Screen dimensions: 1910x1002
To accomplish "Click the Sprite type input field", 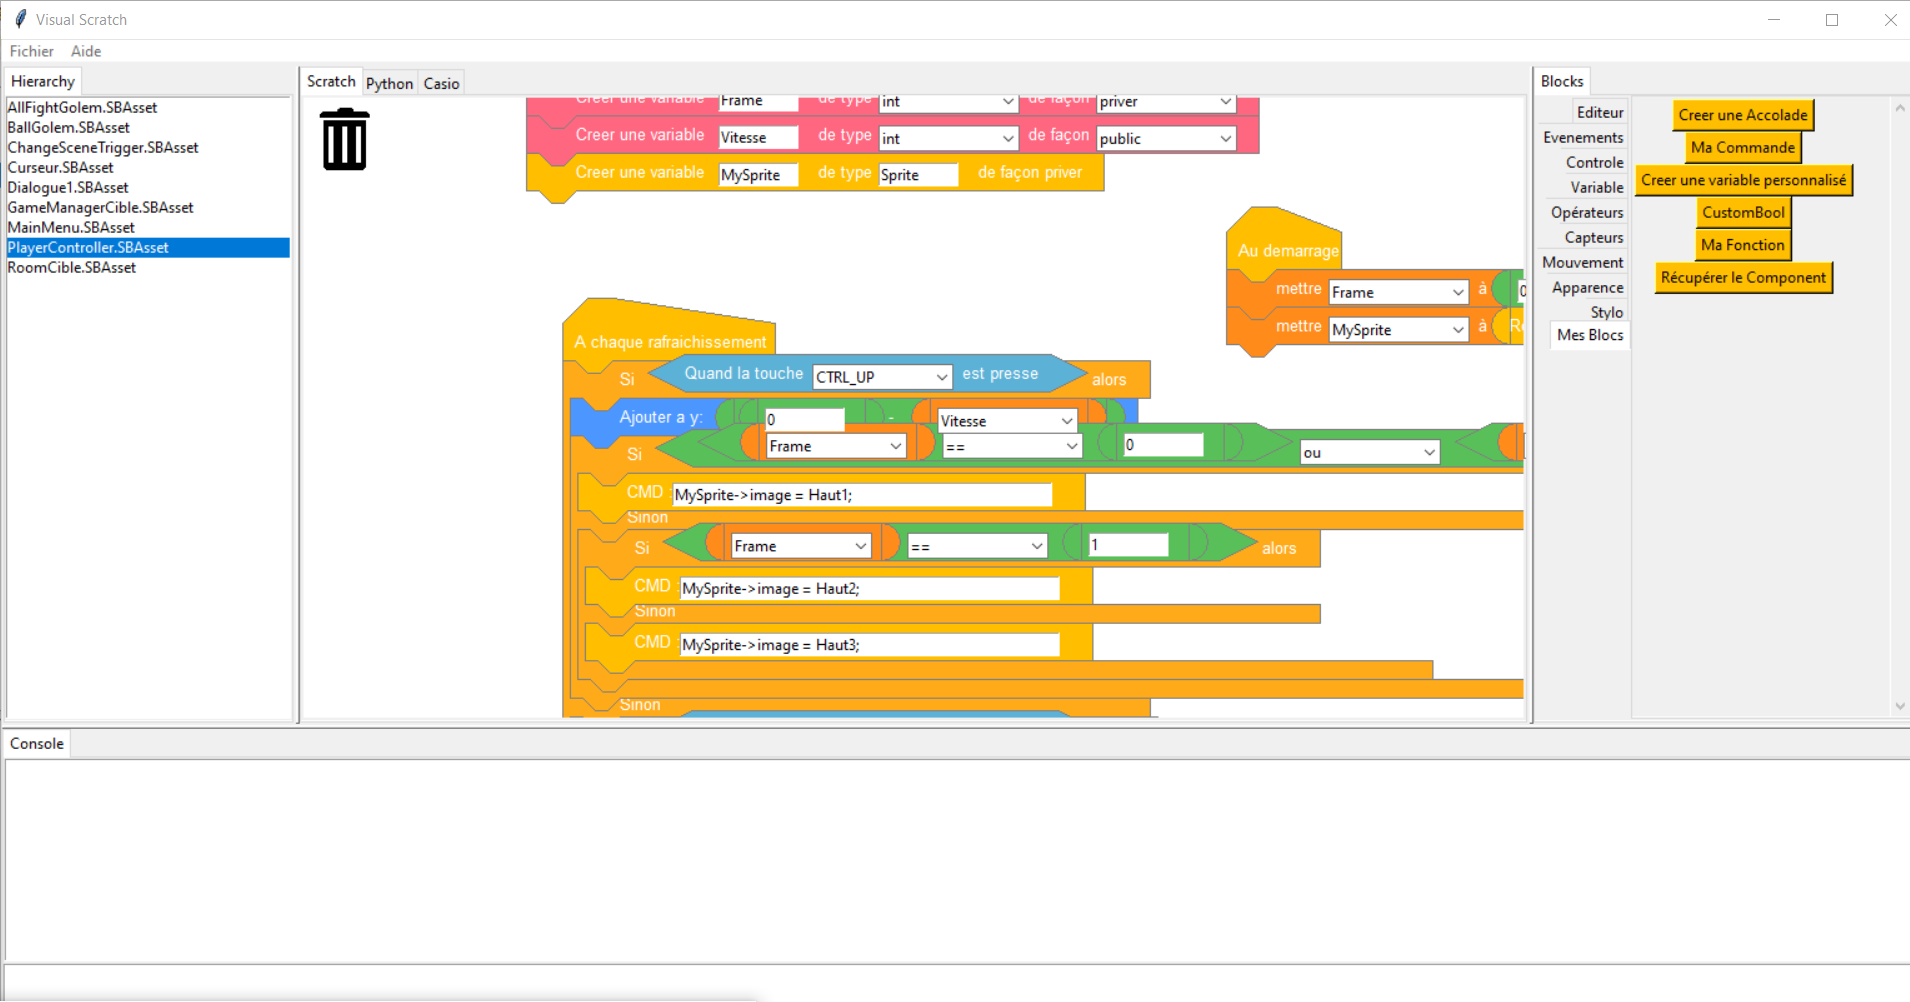I will click(x=919, y=175).
